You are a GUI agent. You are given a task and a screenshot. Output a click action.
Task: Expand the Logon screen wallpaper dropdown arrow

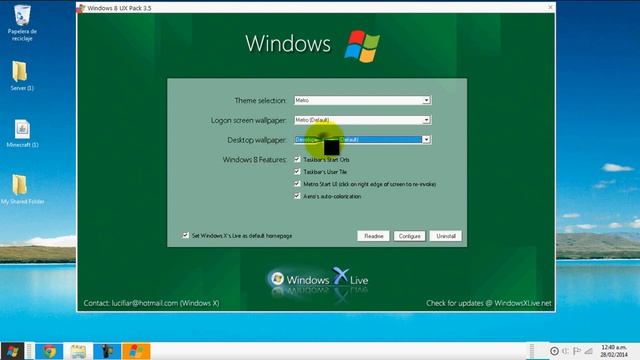426,120
